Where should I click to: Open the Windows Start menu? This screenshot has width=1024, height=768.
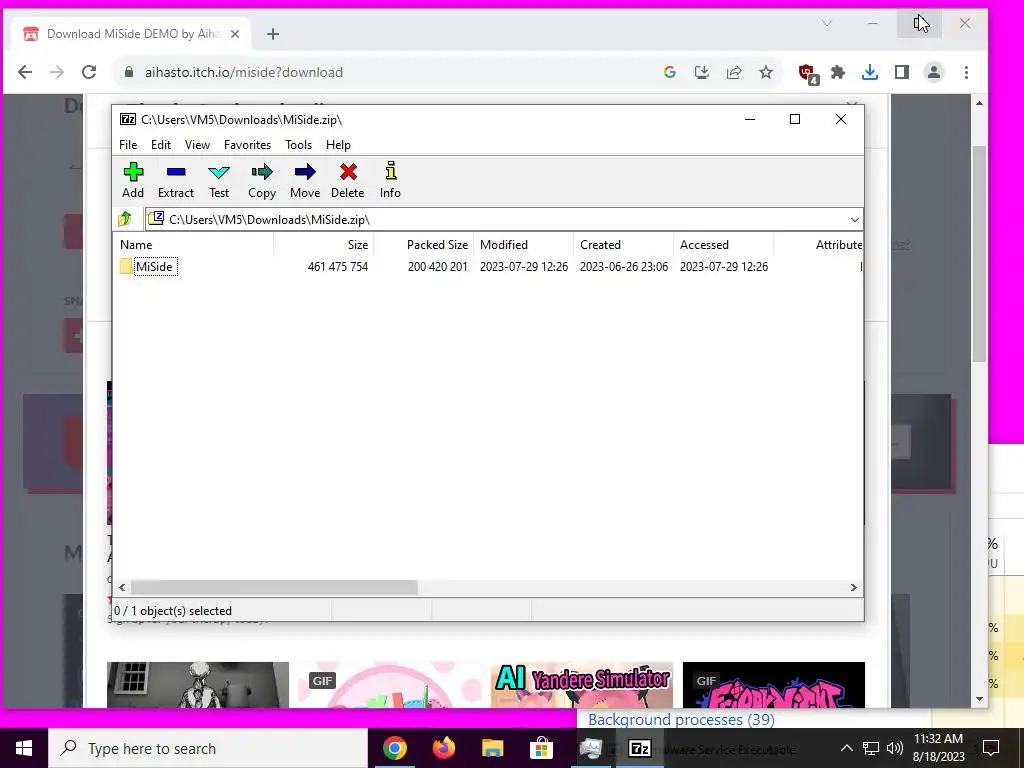[x=24, y=748]
